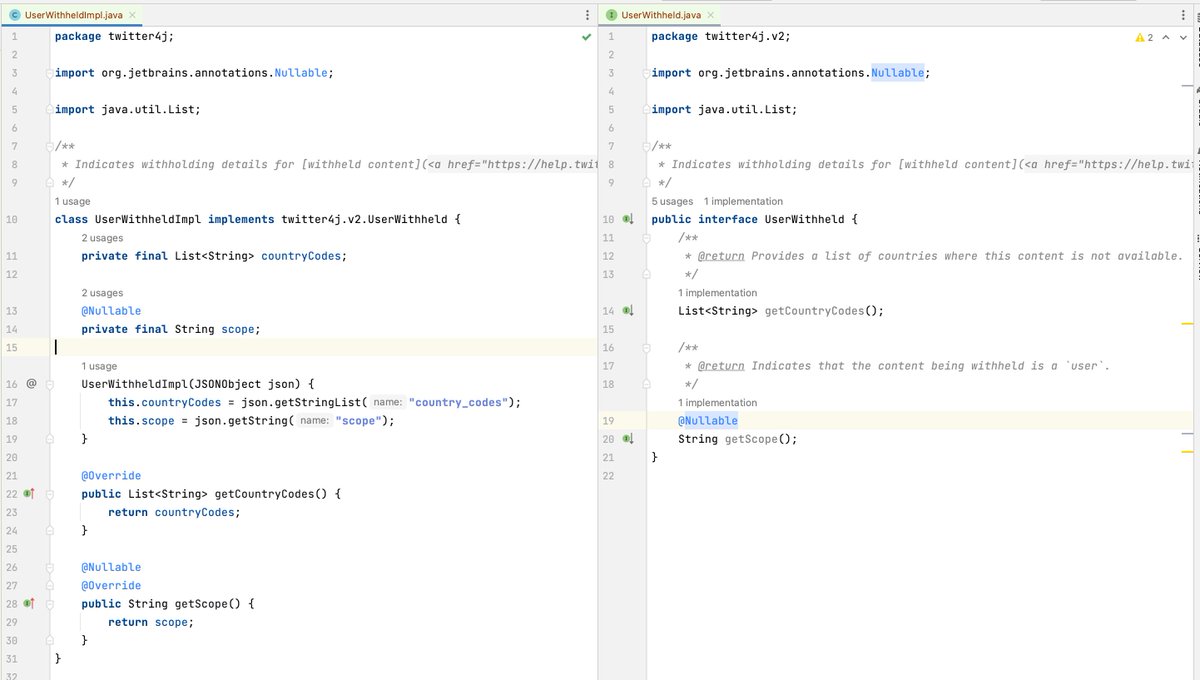Click the fold end marker at constructor's closing brace

(48, 439)
